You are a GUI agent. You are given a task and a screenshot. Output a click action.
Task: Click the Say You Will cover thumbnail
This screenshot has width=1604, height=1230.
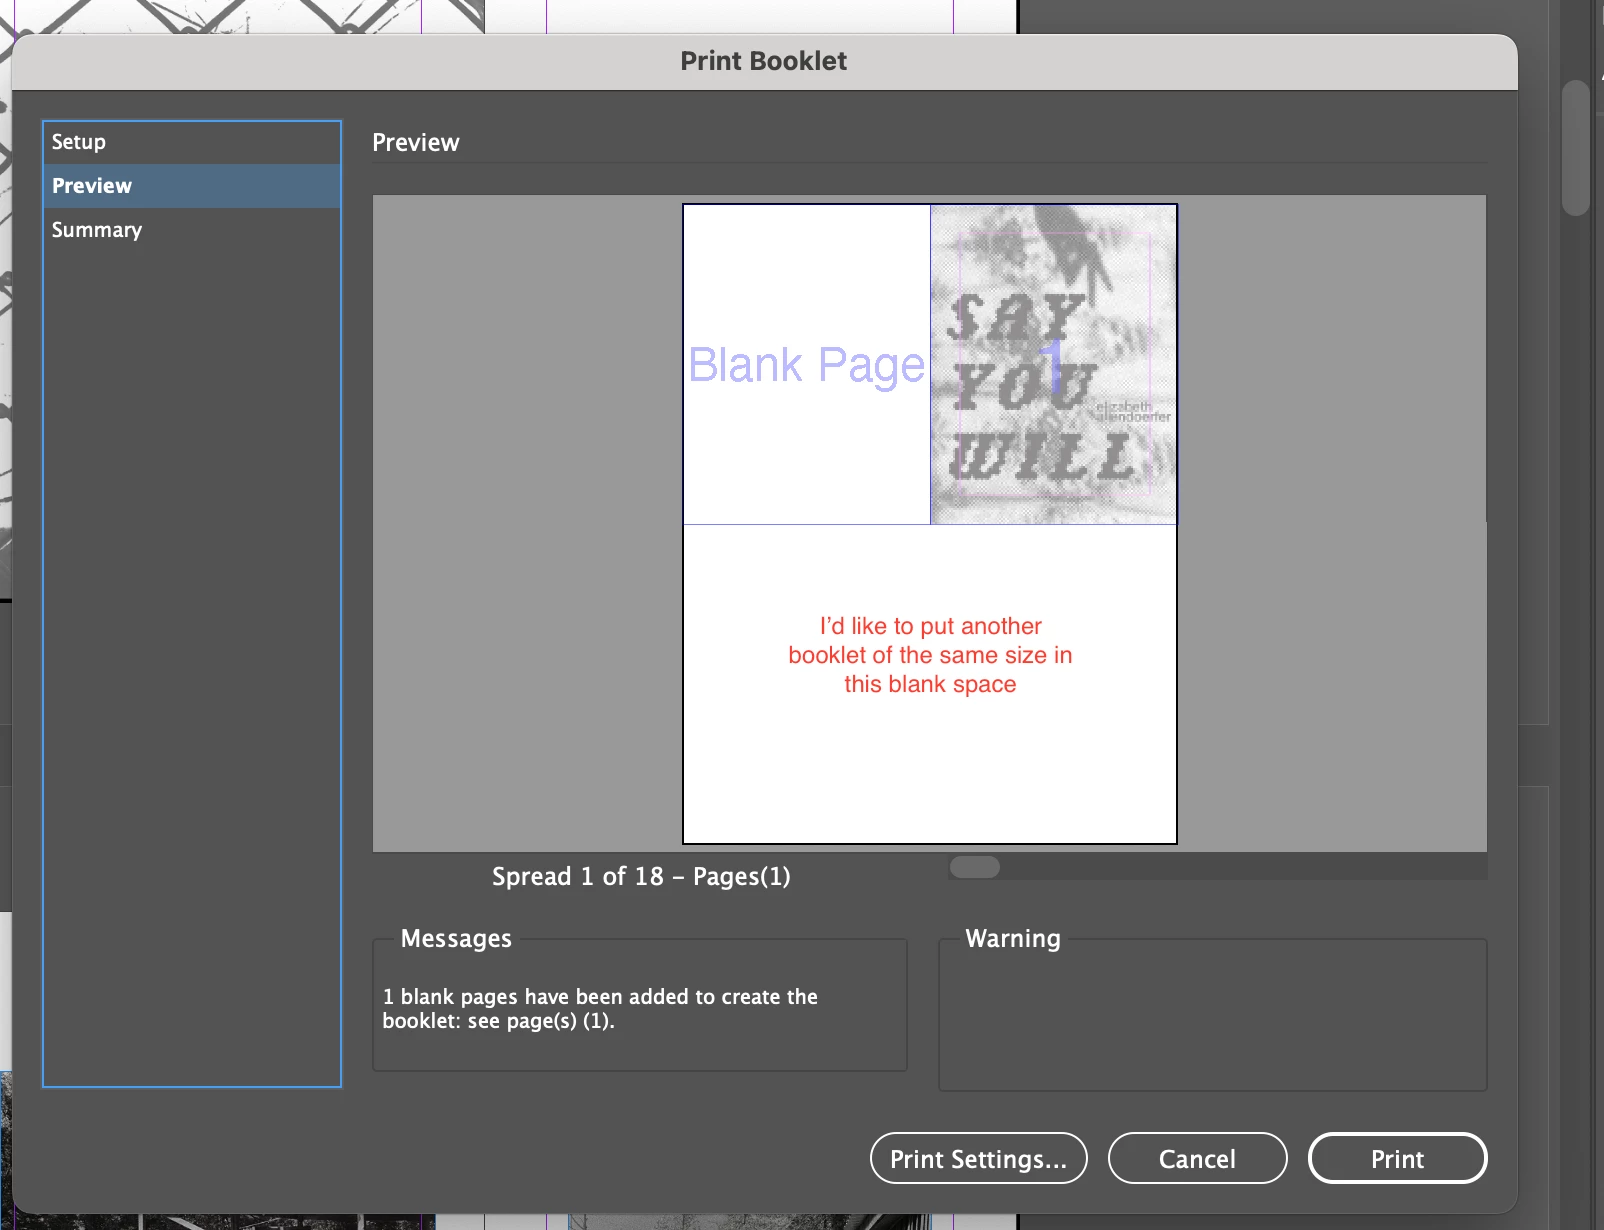pyautogui.click(x=1054, y=364)
